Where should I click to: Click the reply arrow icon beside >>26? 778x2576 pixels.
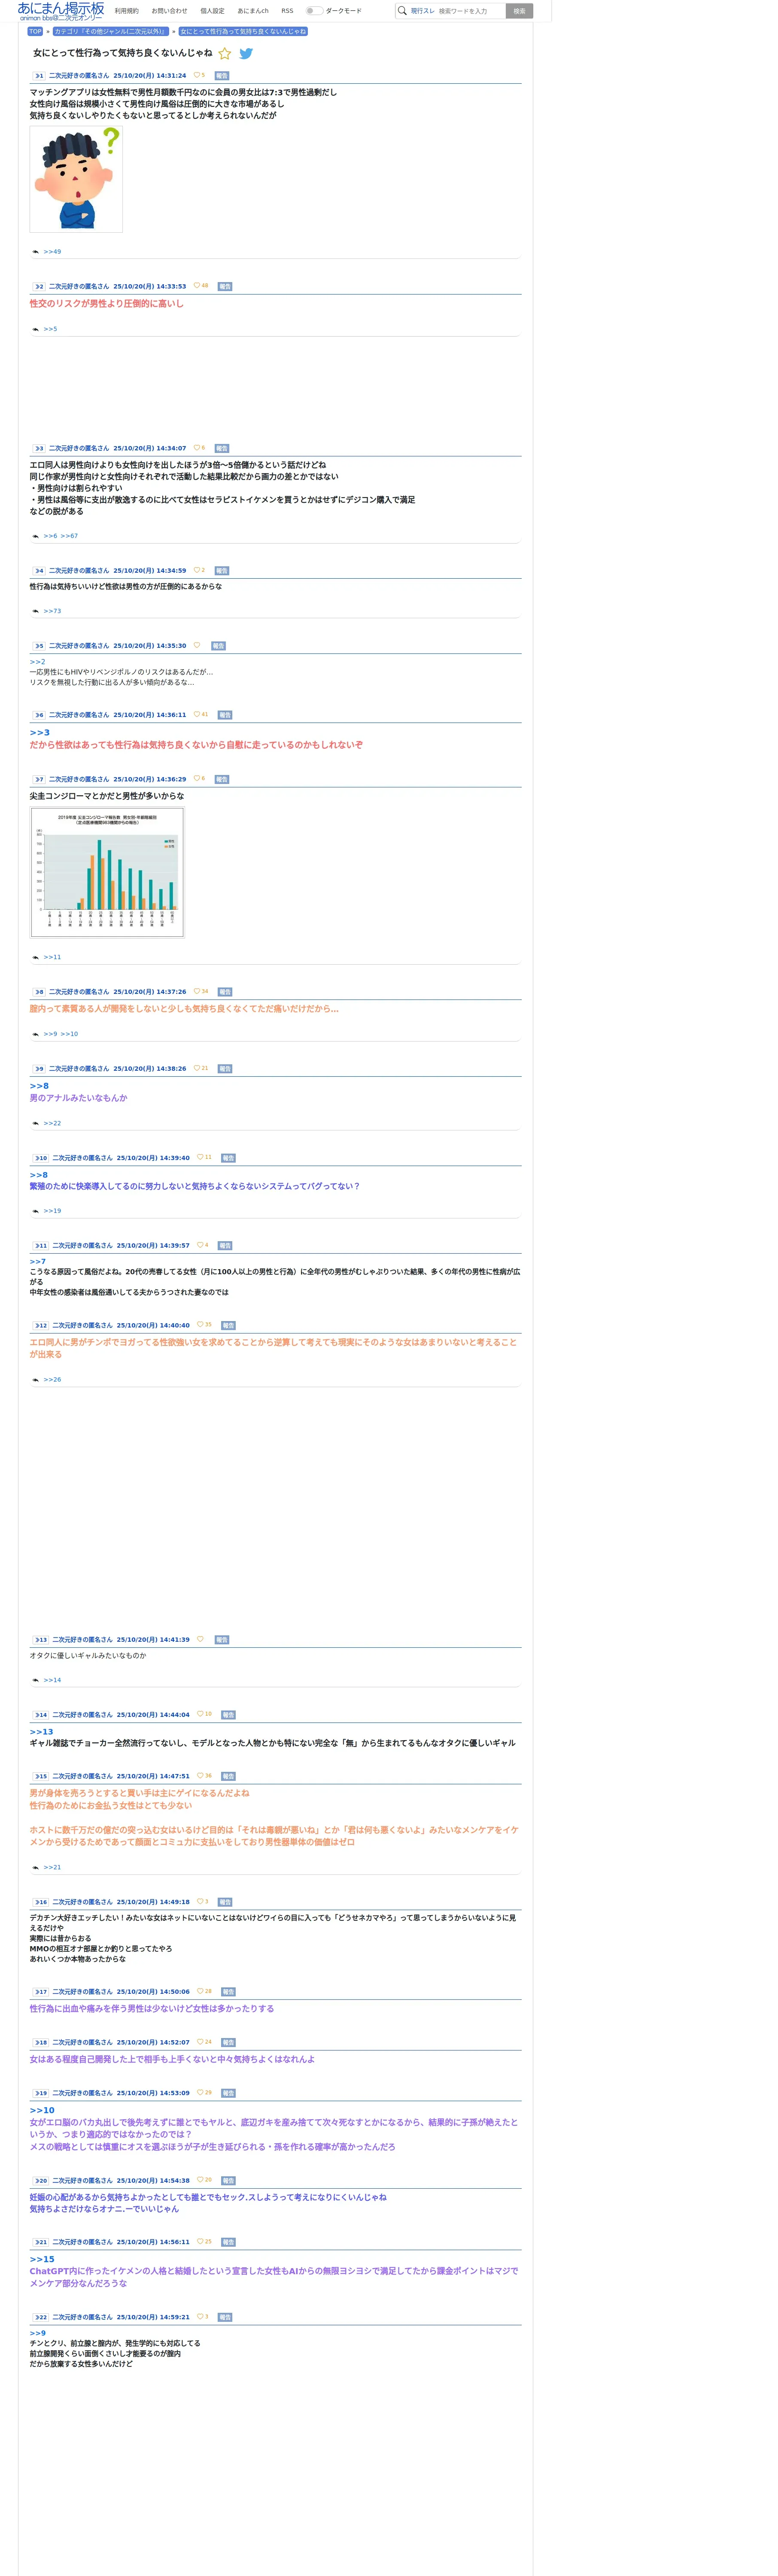click(x=36, y=1380)
